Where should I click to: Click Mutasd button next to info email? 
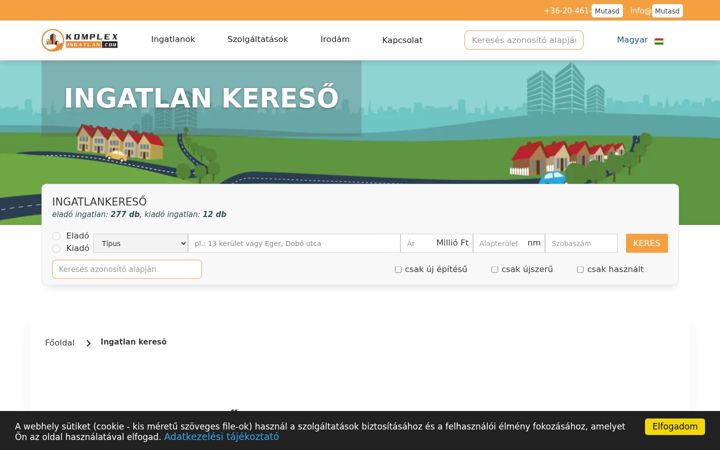tap(667, 11)
